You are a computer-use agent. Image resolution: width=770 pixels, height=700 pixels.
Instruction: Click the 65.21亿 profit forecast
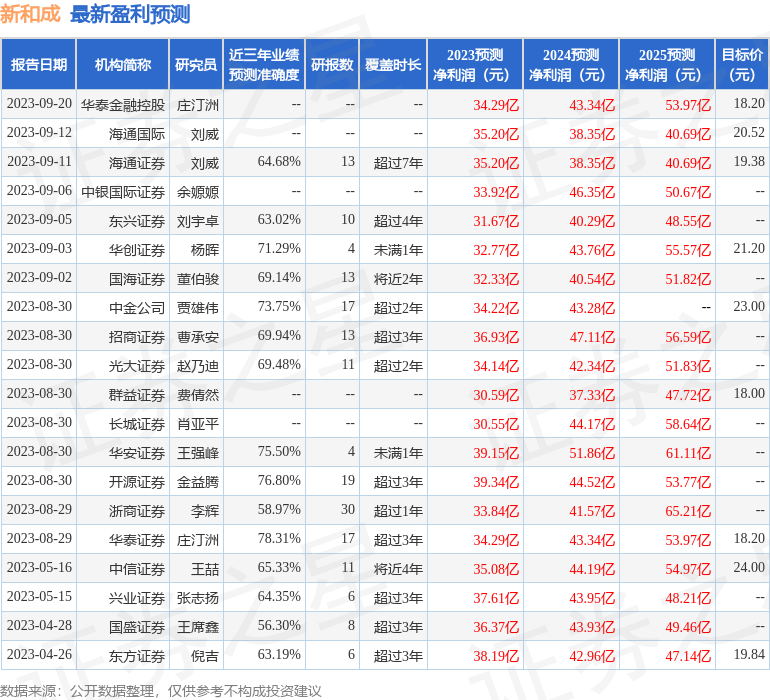point(688,511)
